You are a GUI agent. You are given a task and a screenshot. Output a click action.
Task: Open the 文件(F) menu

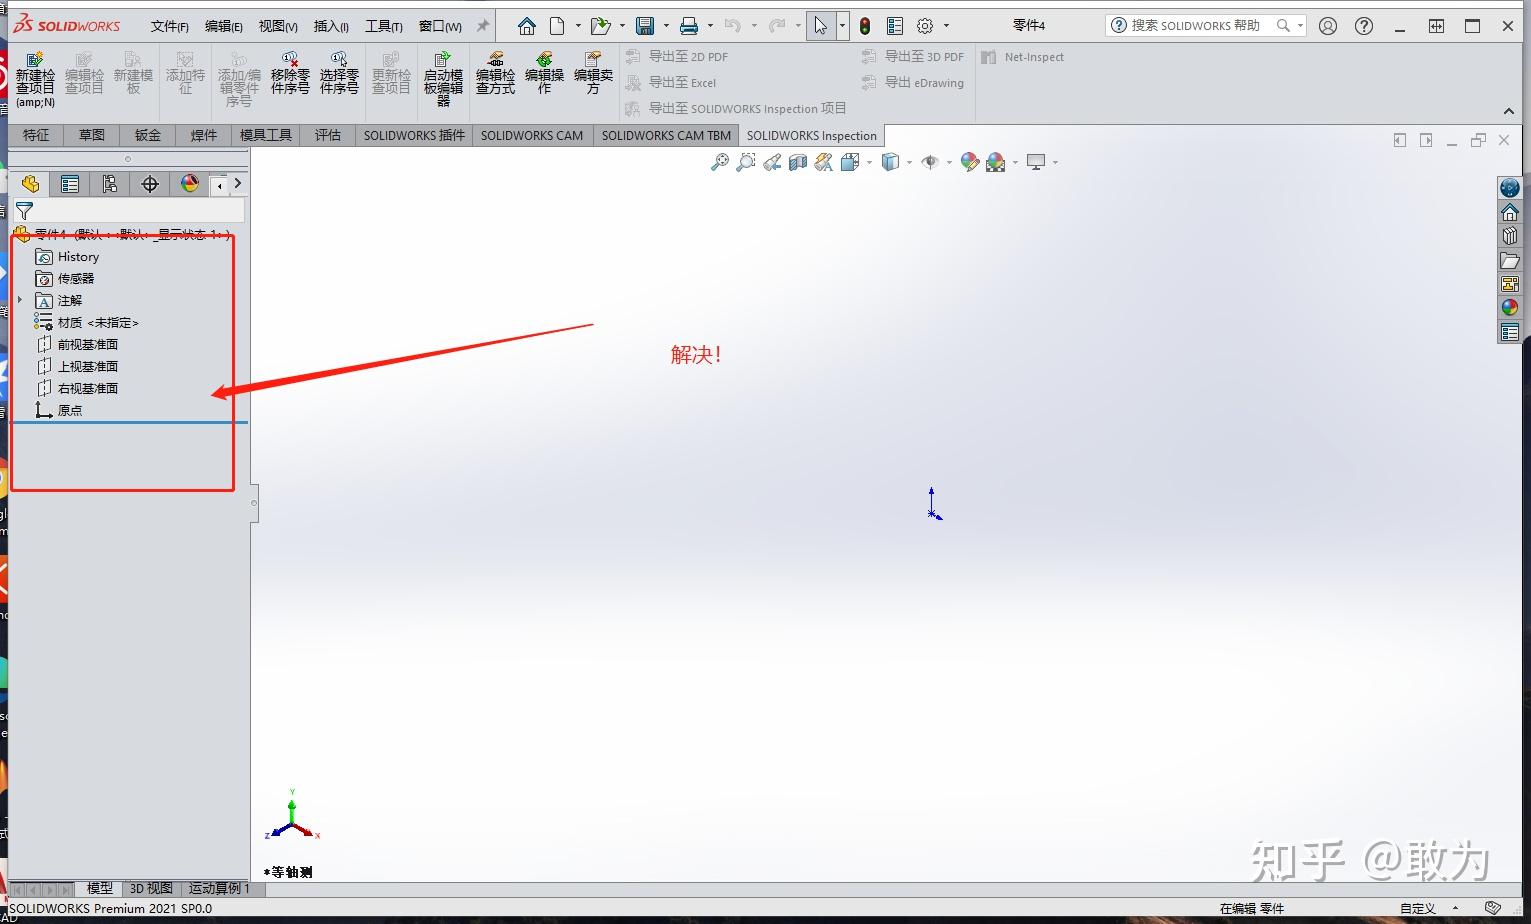pyautogui.click(x=169, y=26)
